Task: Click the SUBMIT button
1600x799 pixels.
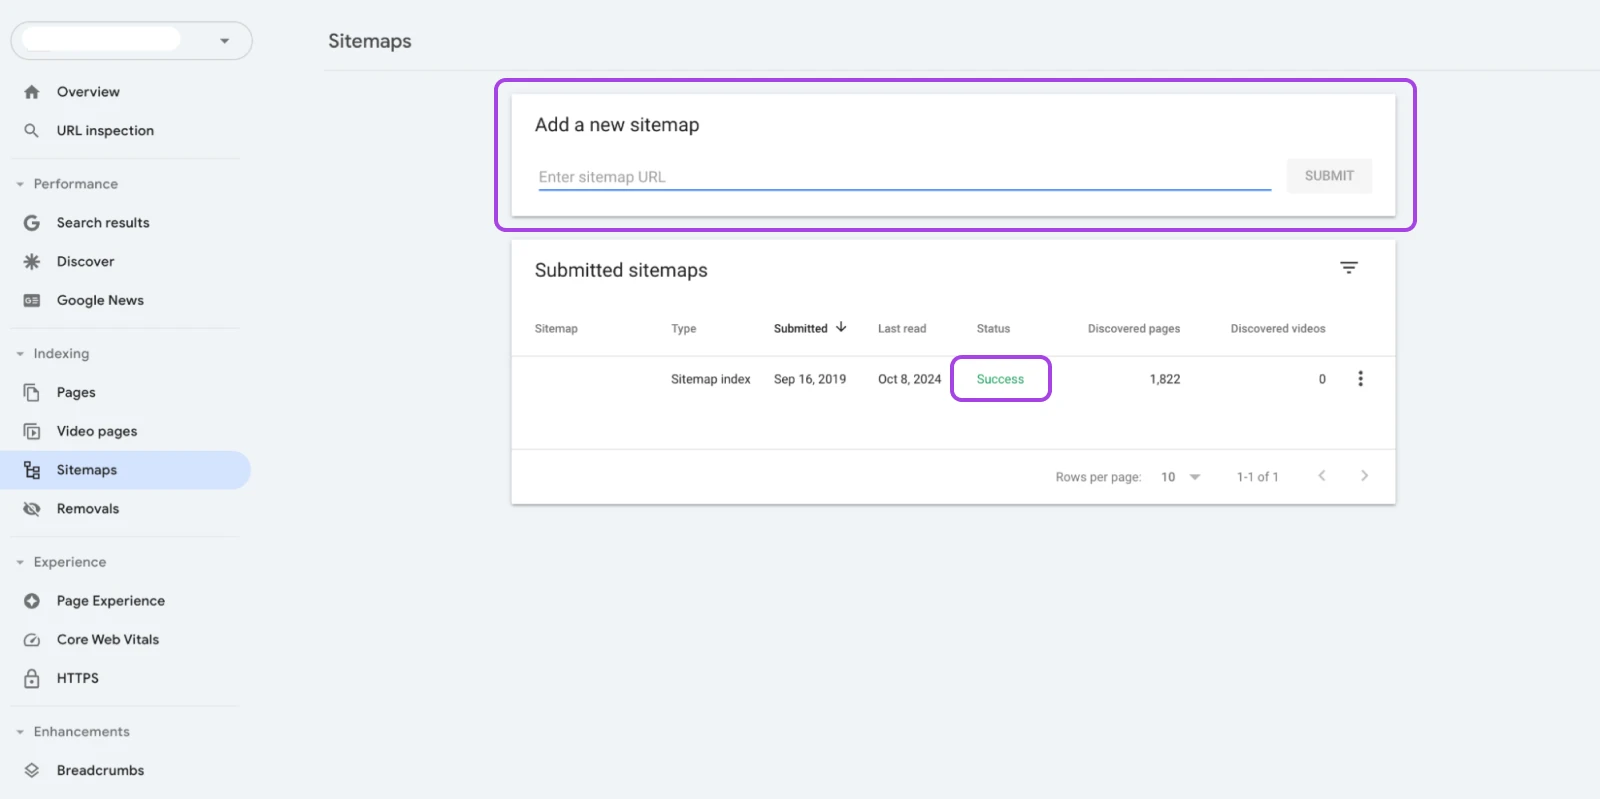Action: tap(1329, 176)
